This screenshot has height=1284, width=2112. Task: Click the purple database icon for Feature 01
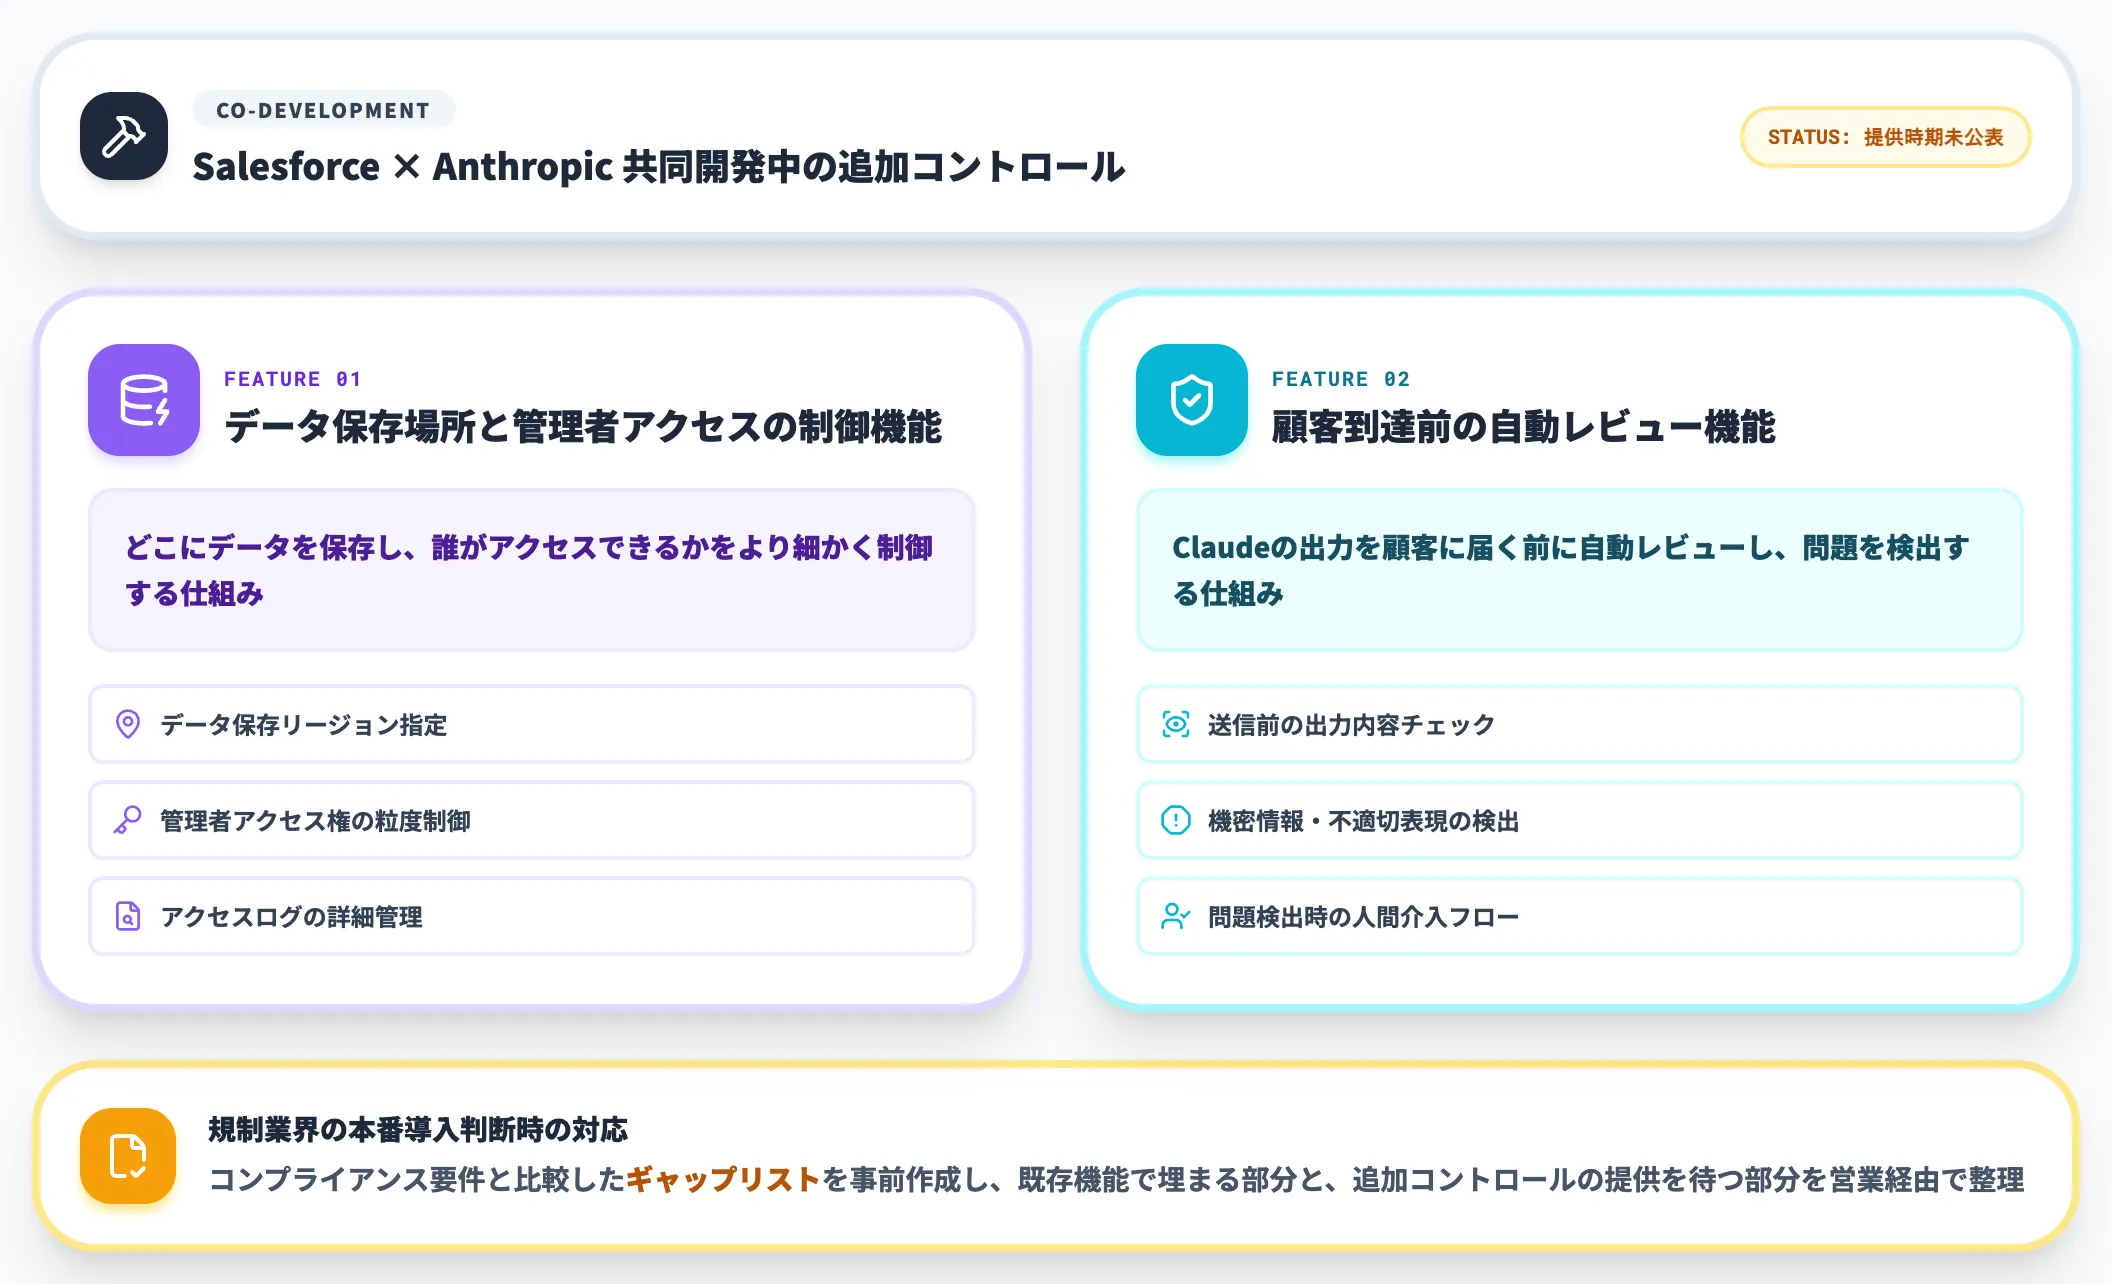coord(144,400)
